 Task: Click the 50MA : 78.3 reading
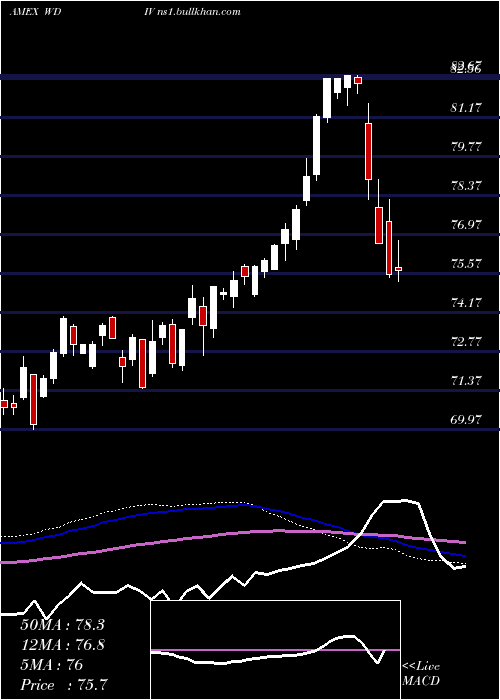[x=62, y=625]
